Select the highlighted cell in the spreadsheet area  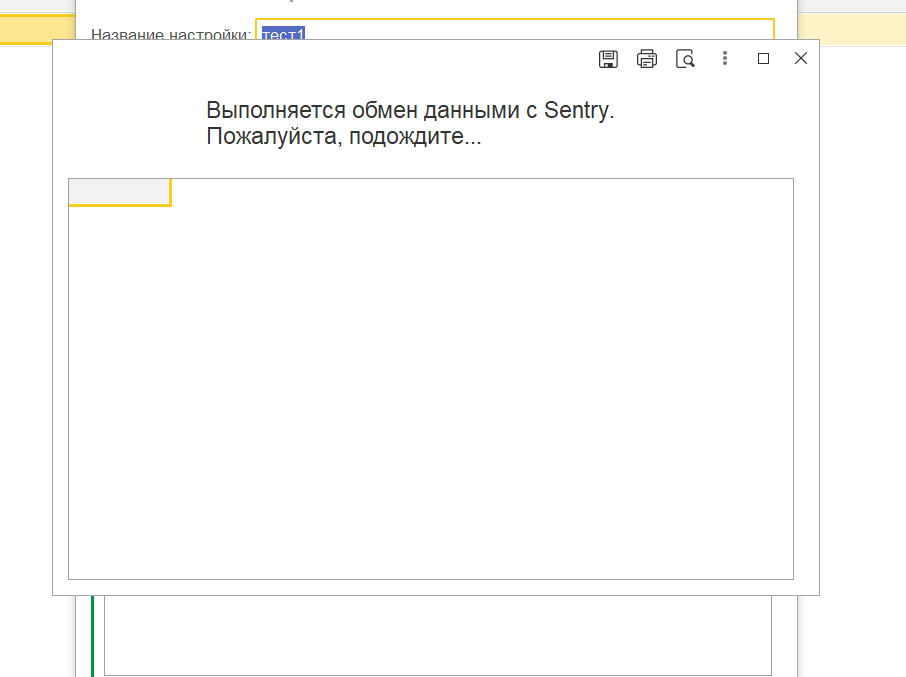[120, 192]
